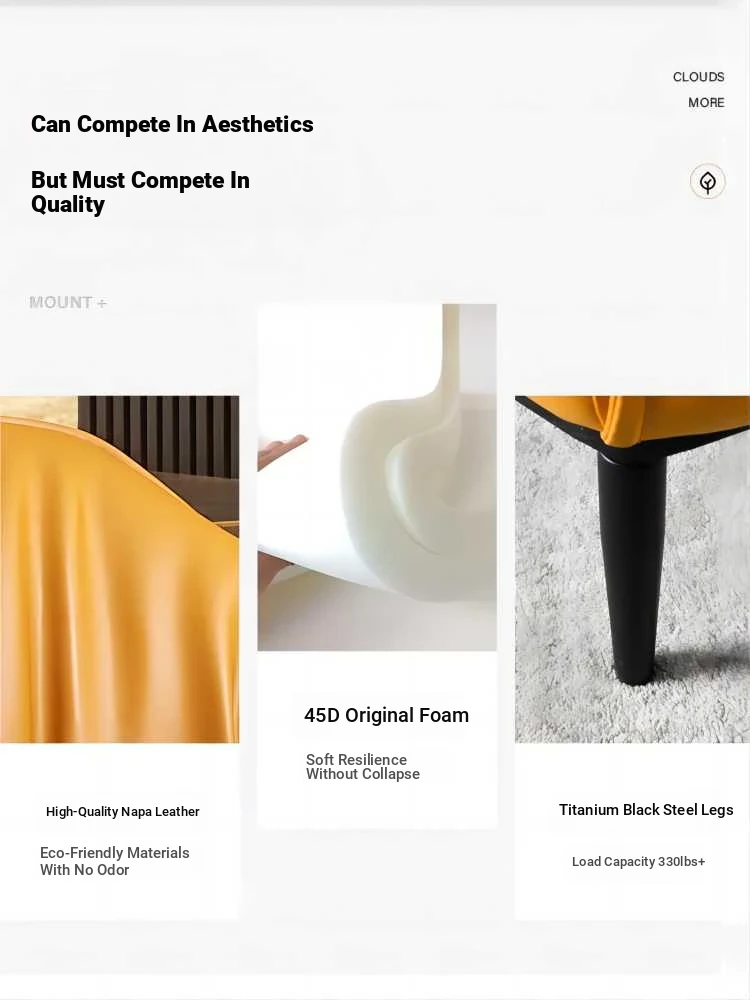The width and height of the screenshot is (750, 1000).
Task: Click the 45D Original Foam heading
Action: coord(386,715)
